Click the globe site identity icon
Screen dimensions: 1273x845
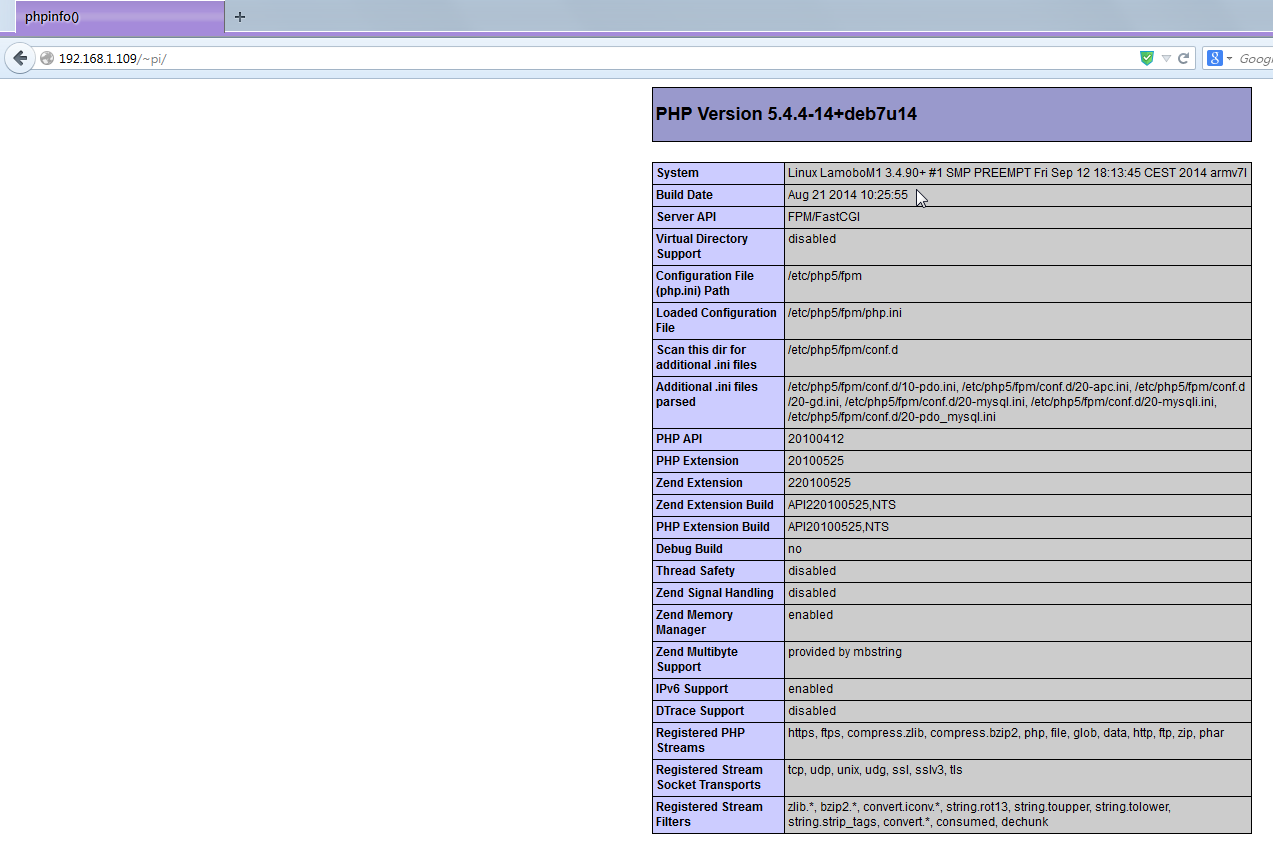[x=47, y=59]
